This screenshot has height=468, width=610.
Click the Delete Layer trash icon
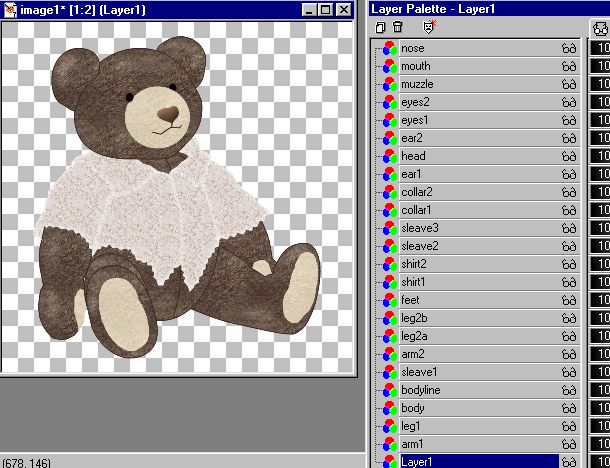click(397, 28)
